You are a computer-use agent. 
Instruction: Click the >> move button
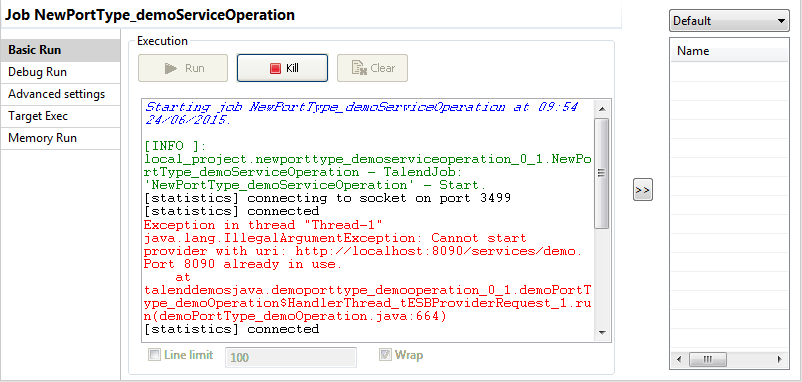[642, 190]
